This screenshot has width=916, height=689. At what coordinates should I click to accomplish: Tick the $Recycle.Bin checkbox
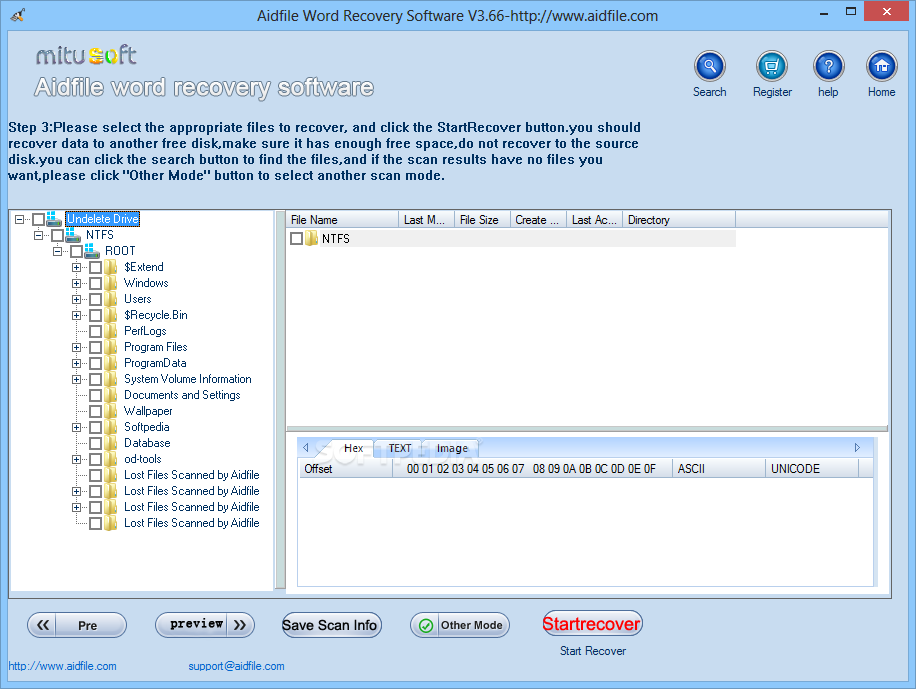tap(95, 316)
